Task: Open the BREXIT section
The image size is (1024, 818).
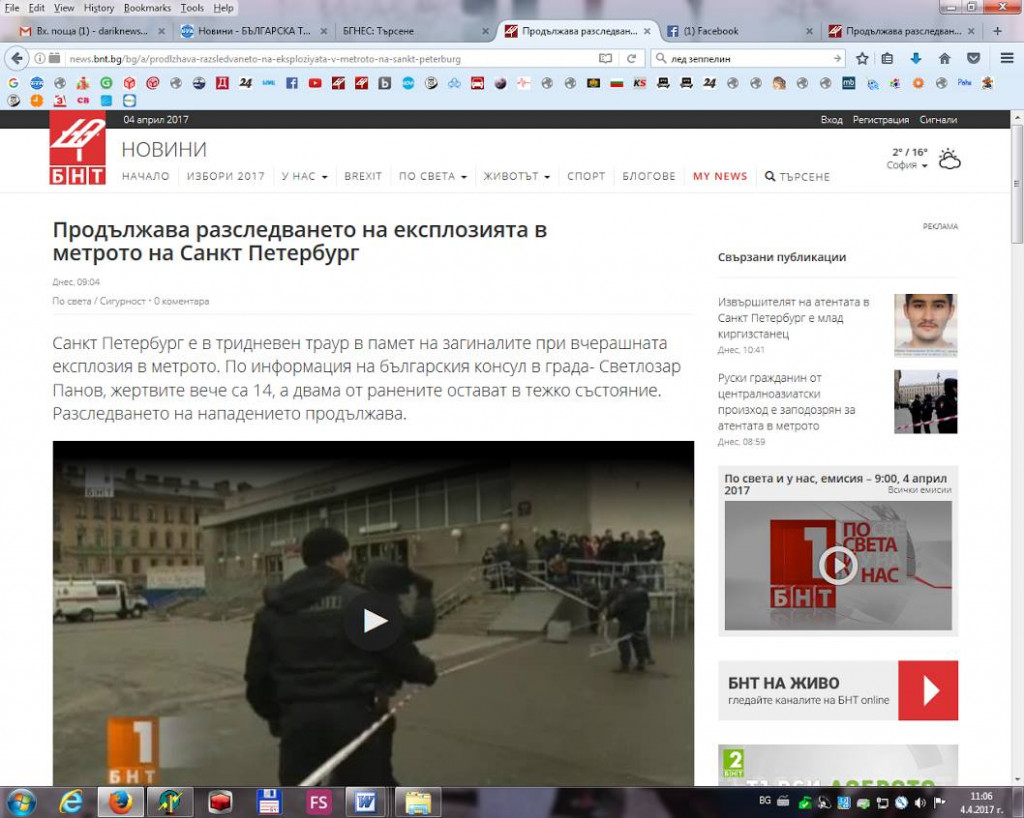Action: 362,176
